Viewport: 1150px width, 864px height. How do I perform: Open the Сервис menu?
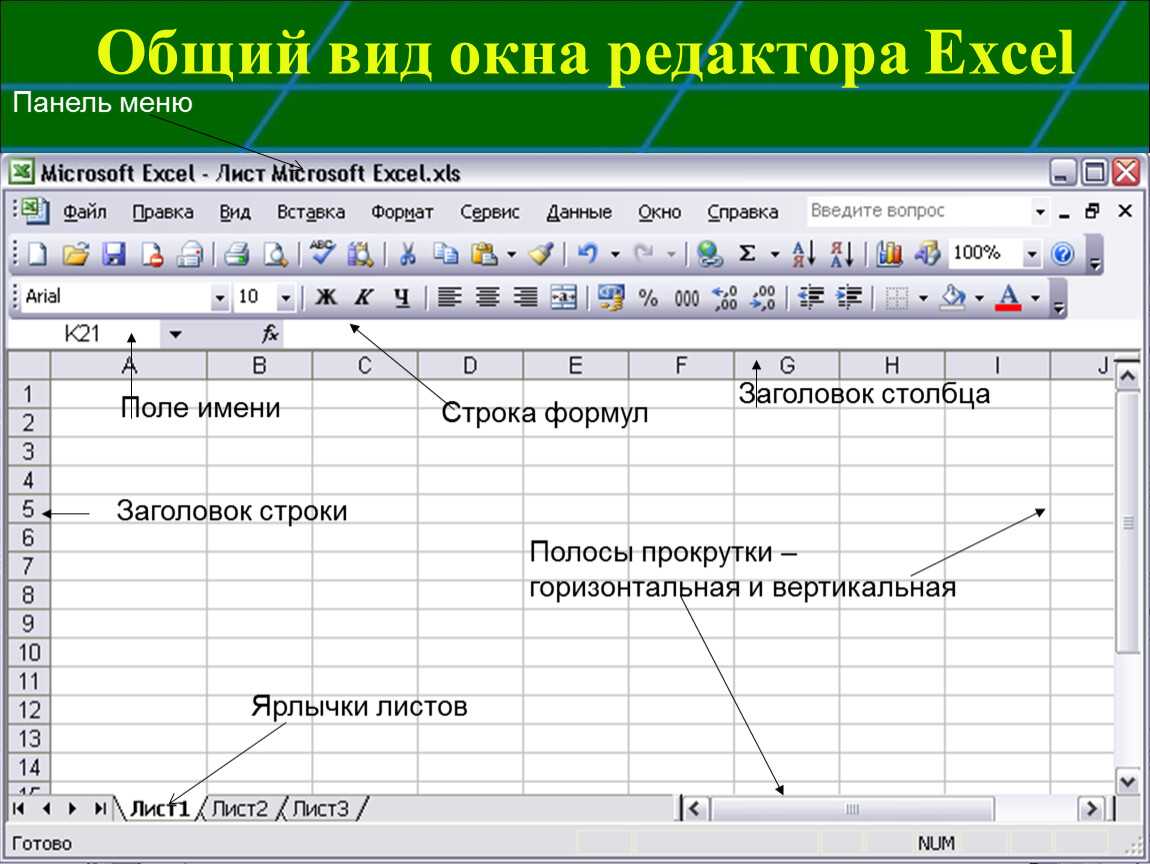[490, 212]
